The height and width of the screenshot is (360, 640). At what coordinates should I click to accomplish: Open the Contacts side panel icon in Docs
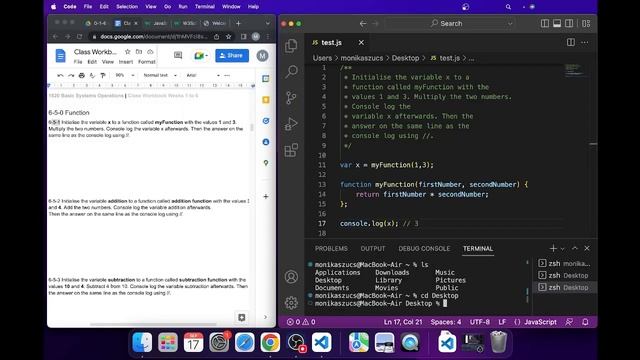(266, 142)
